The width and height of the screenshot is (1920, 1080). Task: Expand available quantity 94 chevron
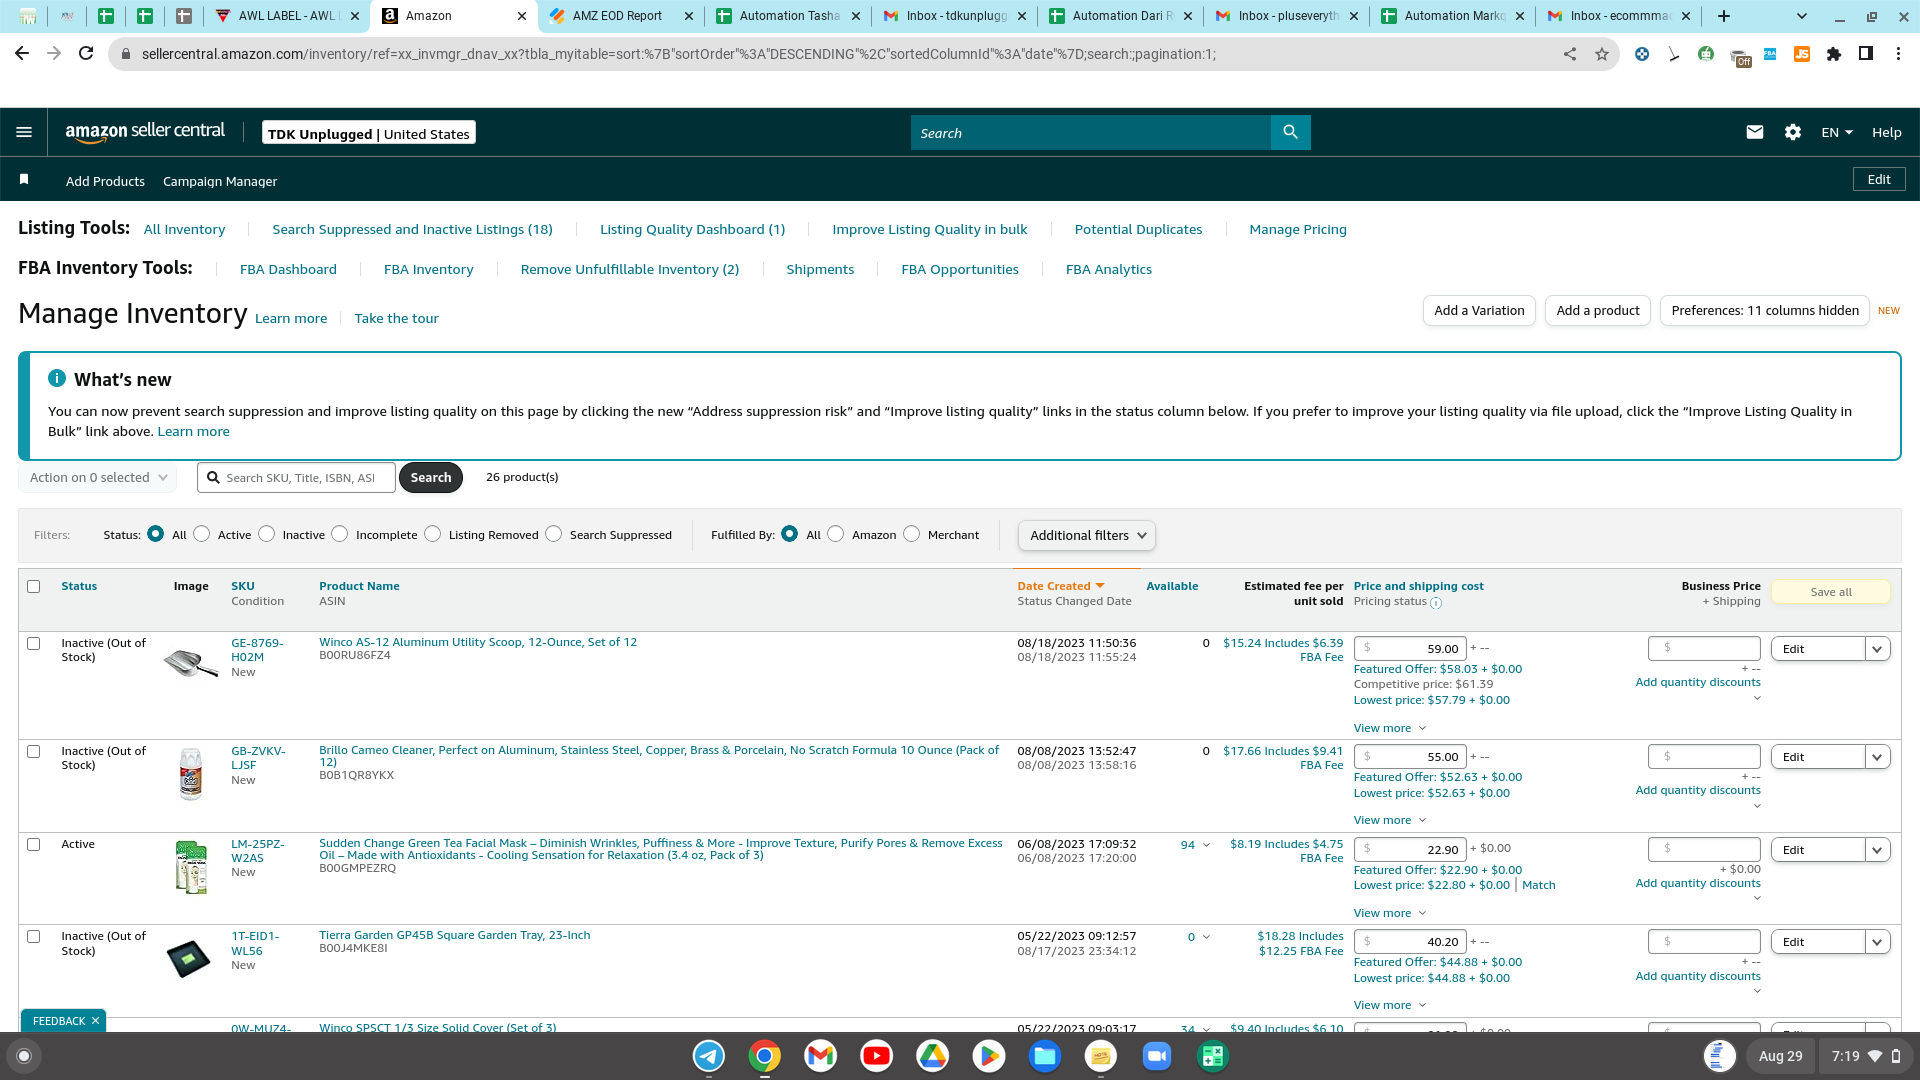pos(1206,846)
